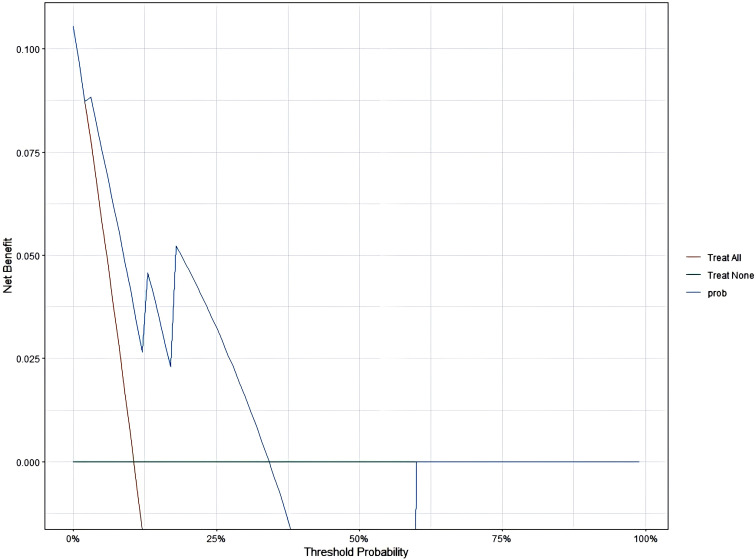Click the 0.025 y-axis tick label

(28, 359)
